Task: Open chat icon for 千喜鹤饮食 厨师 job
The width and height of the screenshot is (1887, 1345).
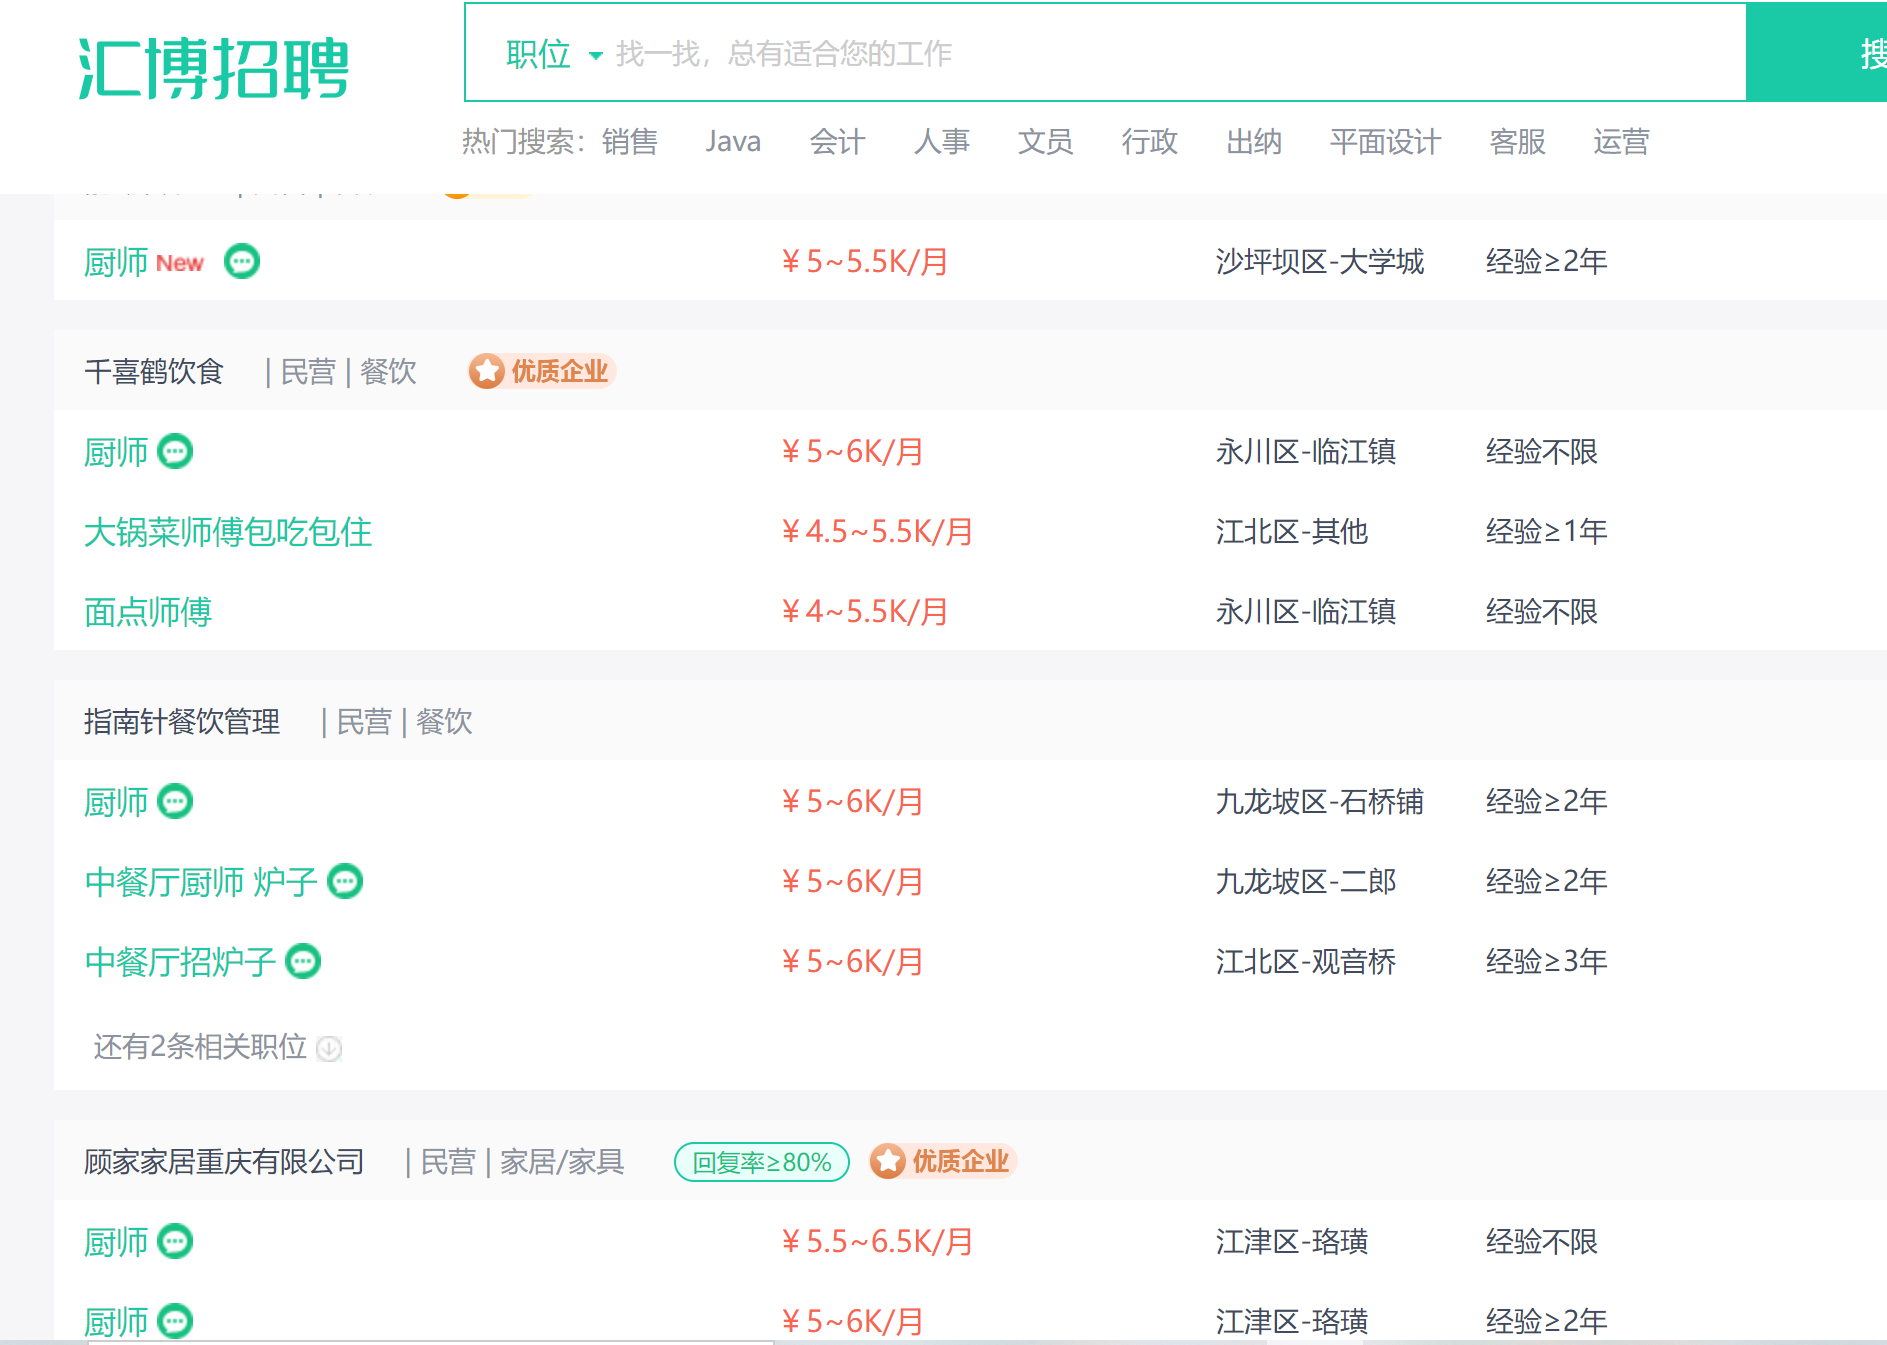Action: click(x=176, y=452)
